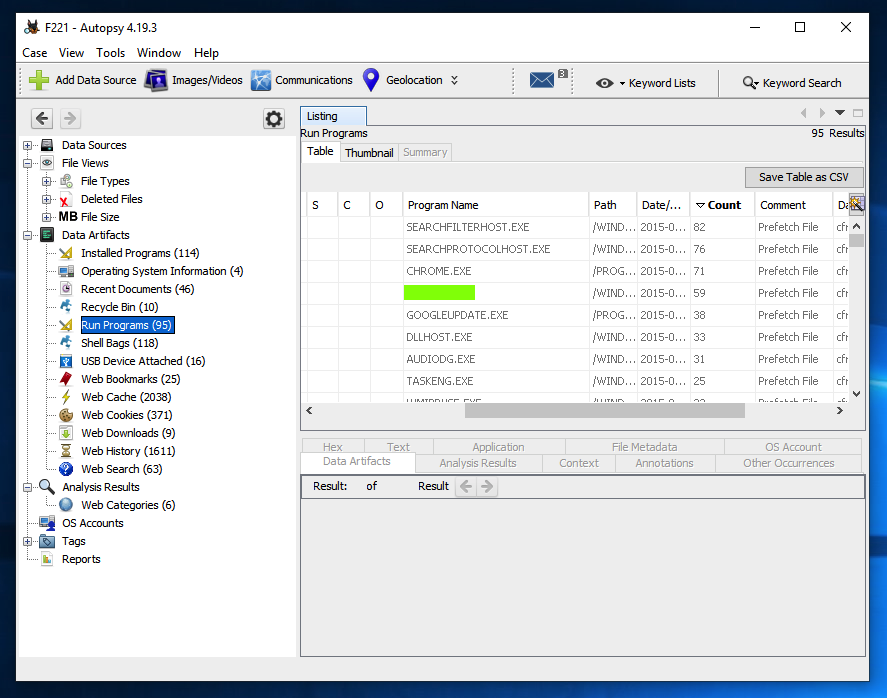Open the Tools menu
The height and width of the screenshot is (698, 887).
(x=110, y=53)
